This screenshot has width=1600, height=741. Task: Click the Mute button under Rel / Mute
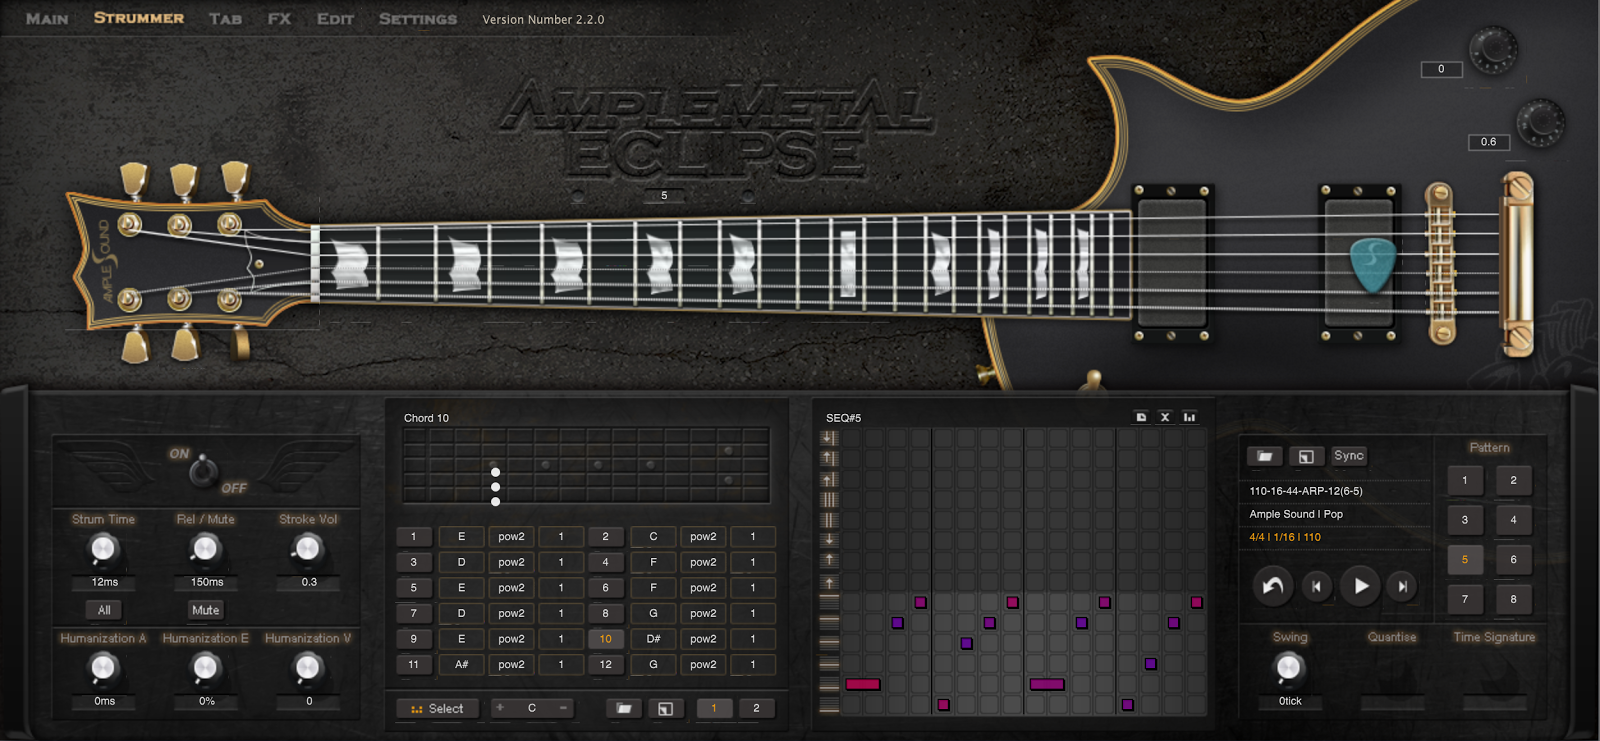pyautogui.click(x=205, y=610)
